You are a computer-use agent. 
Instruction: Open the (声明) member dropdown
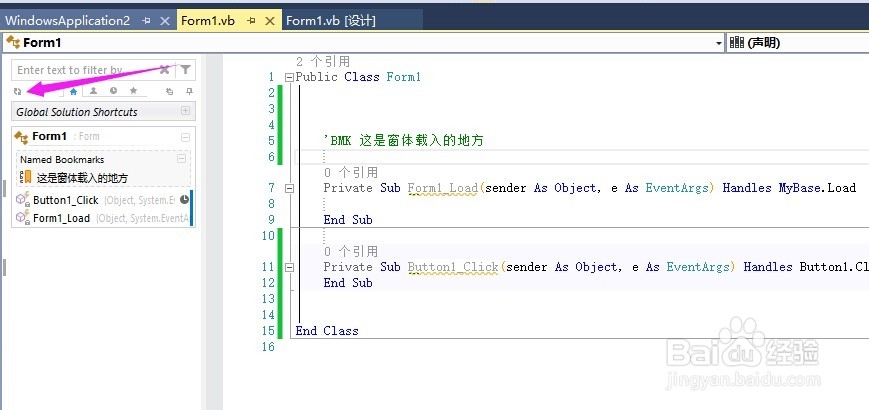tap(798, 43)
